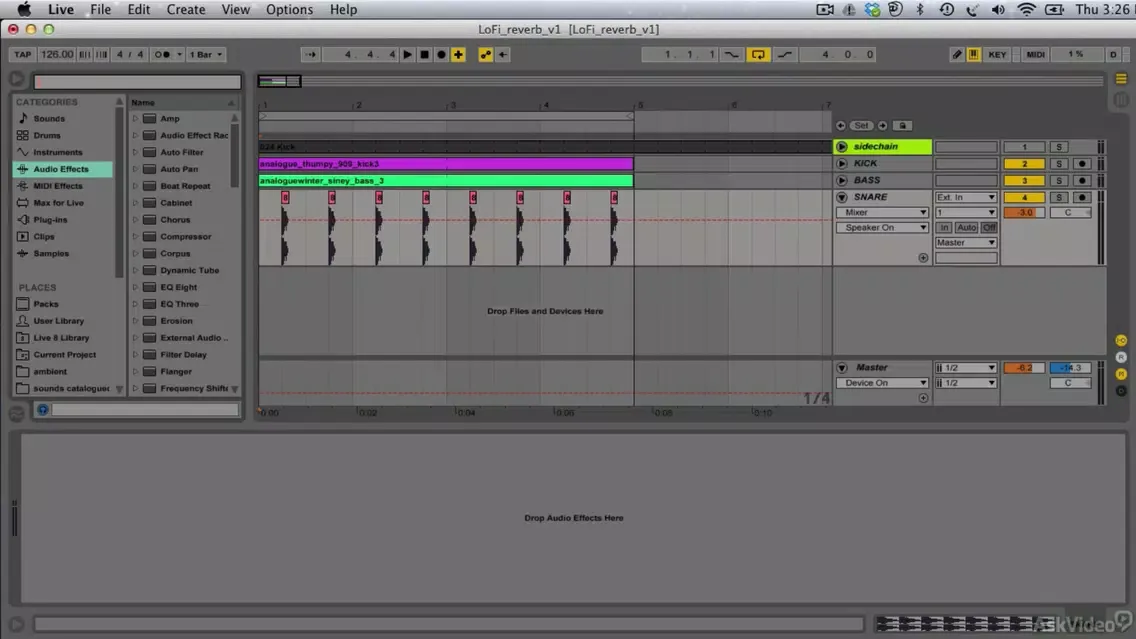1136x639 pixels.
Task: Click the global Record button
Action: (x=441, y=54)
